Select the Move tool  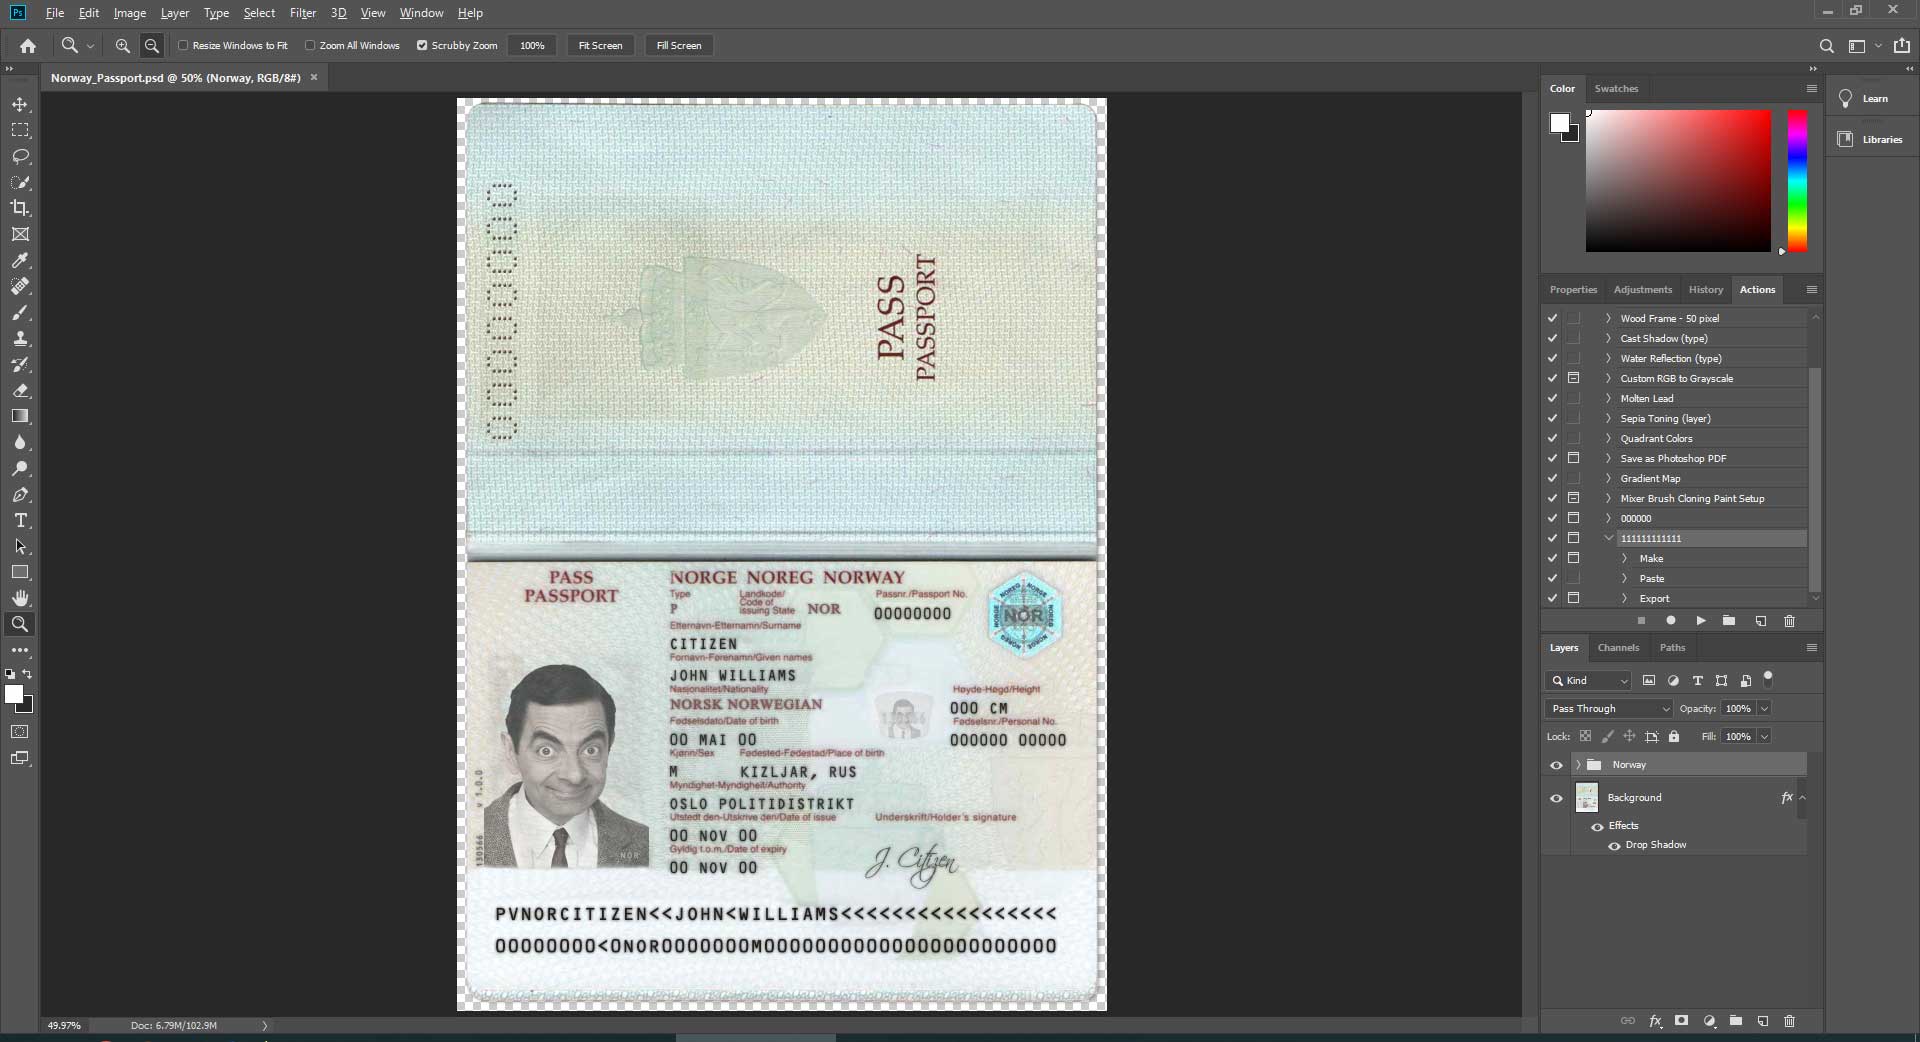[20, 105]
